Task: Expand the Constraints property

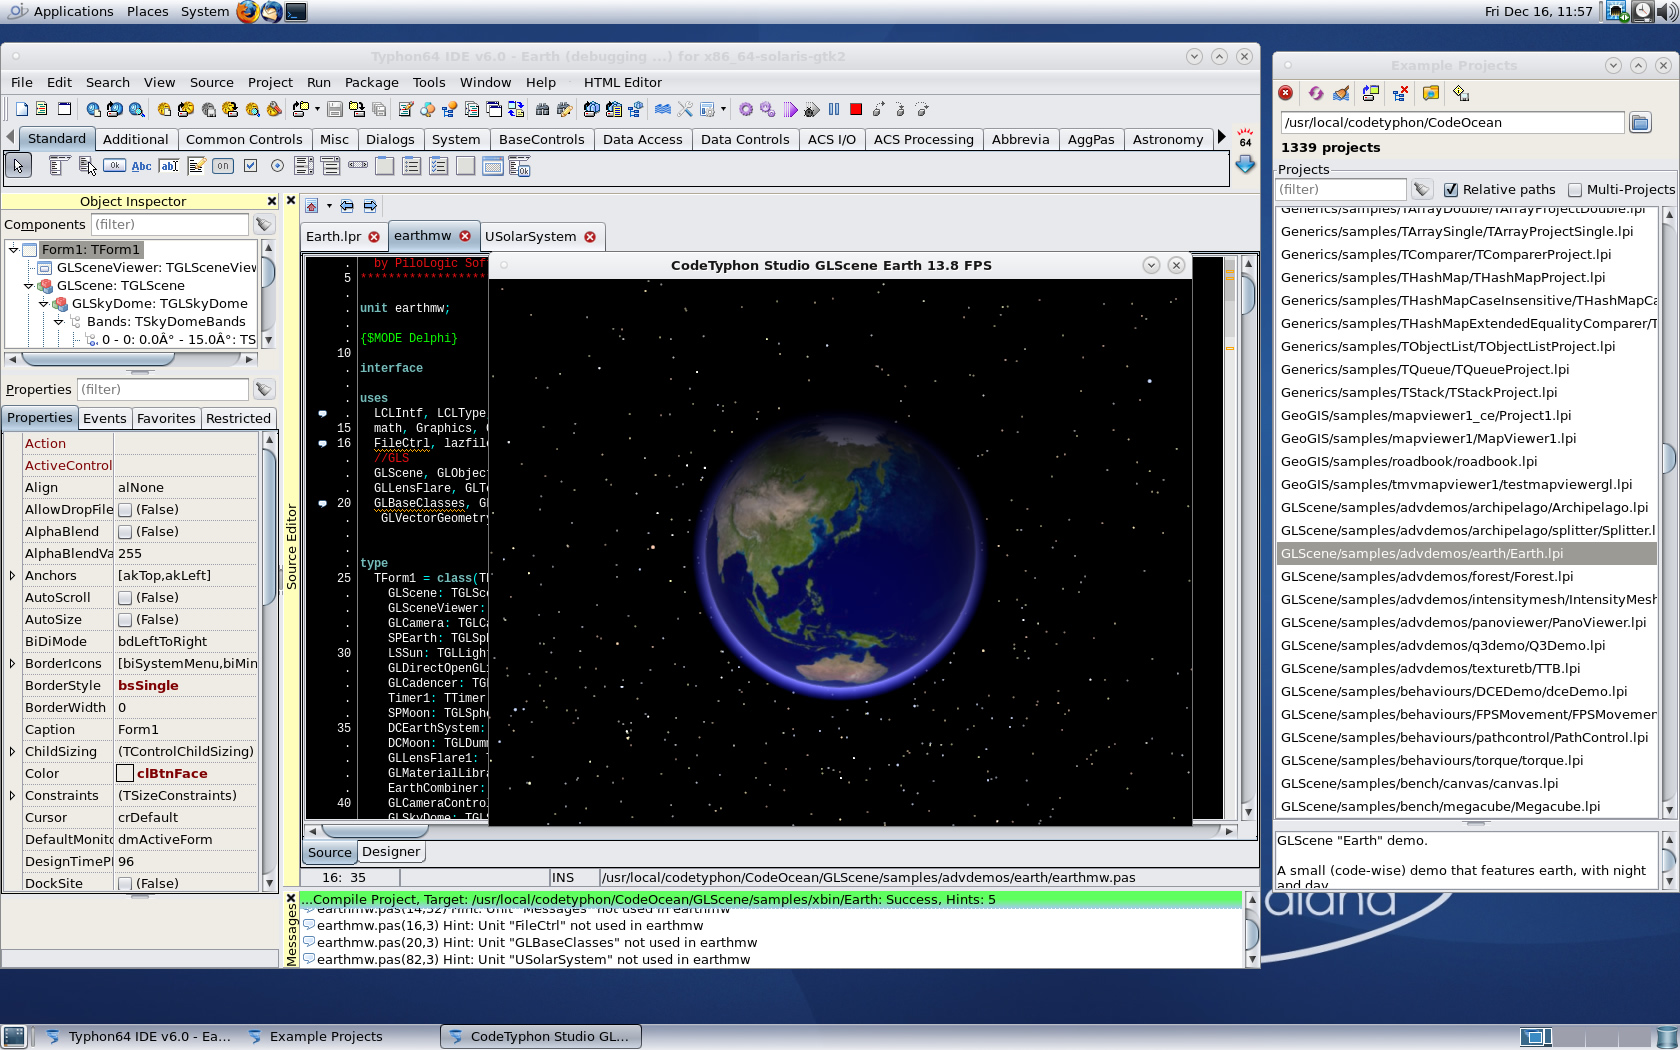Action: 12,796
